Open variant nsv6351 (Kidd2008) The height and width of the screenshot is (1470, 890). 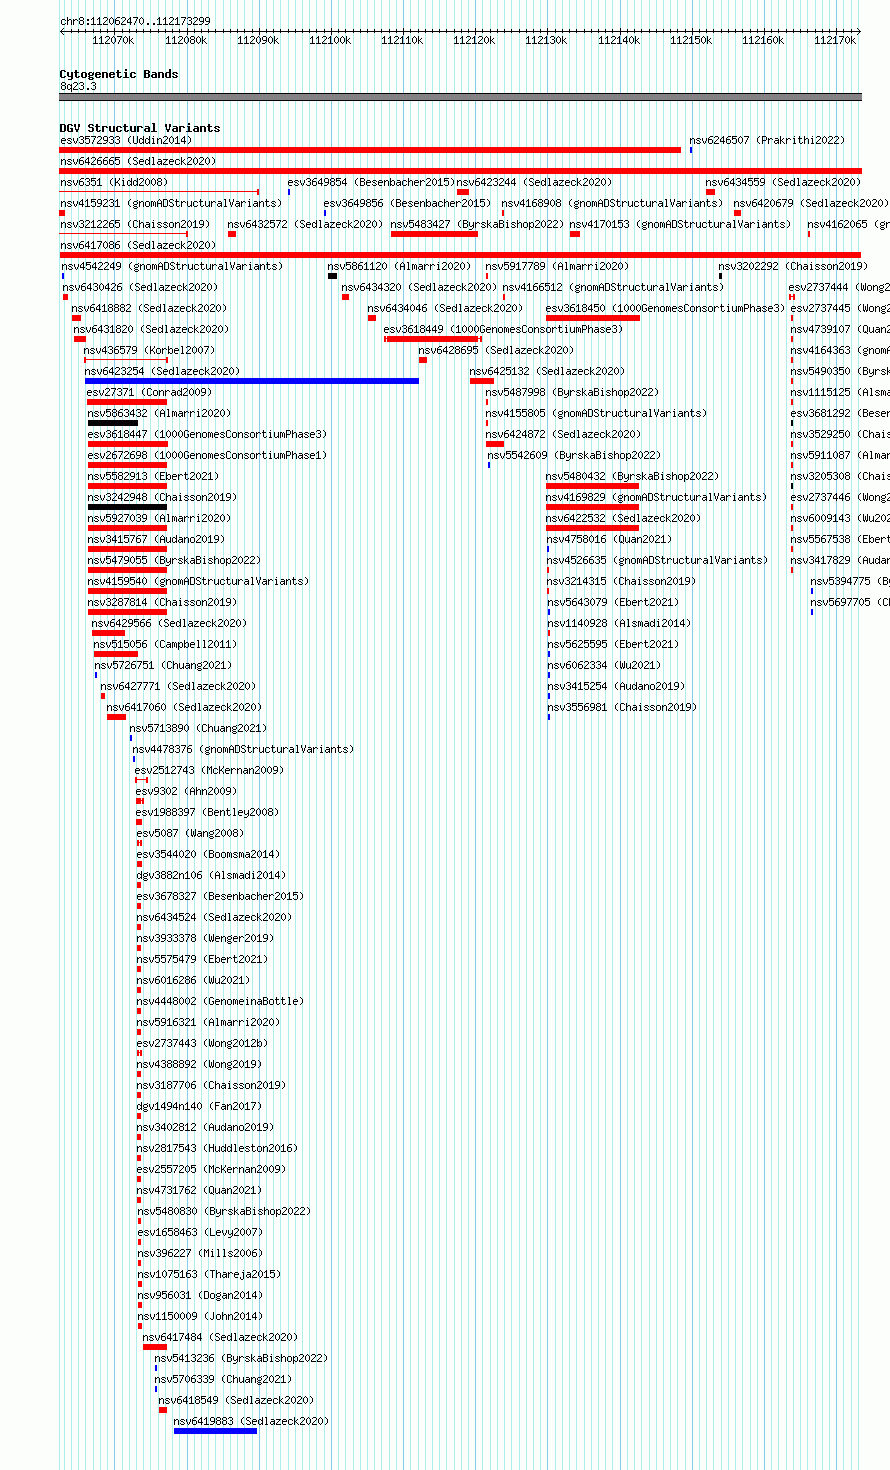coord(114,182)
